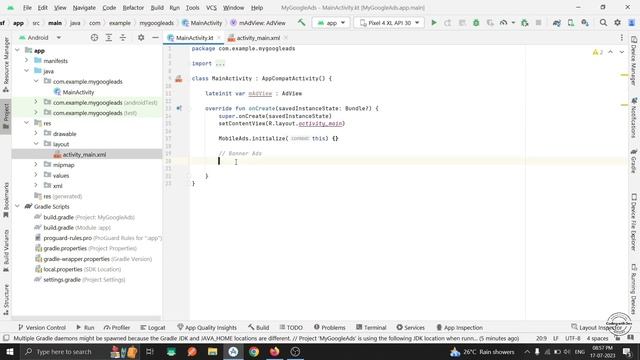Open the Terminal tool window
This screenshot has width=640, height=360.
[371, 327]
